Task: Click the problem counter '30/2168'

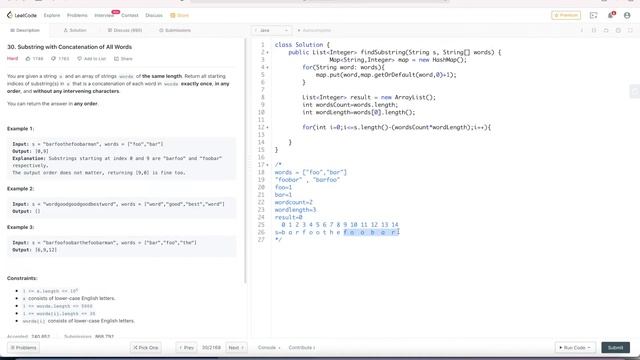Action: point(211,348)
